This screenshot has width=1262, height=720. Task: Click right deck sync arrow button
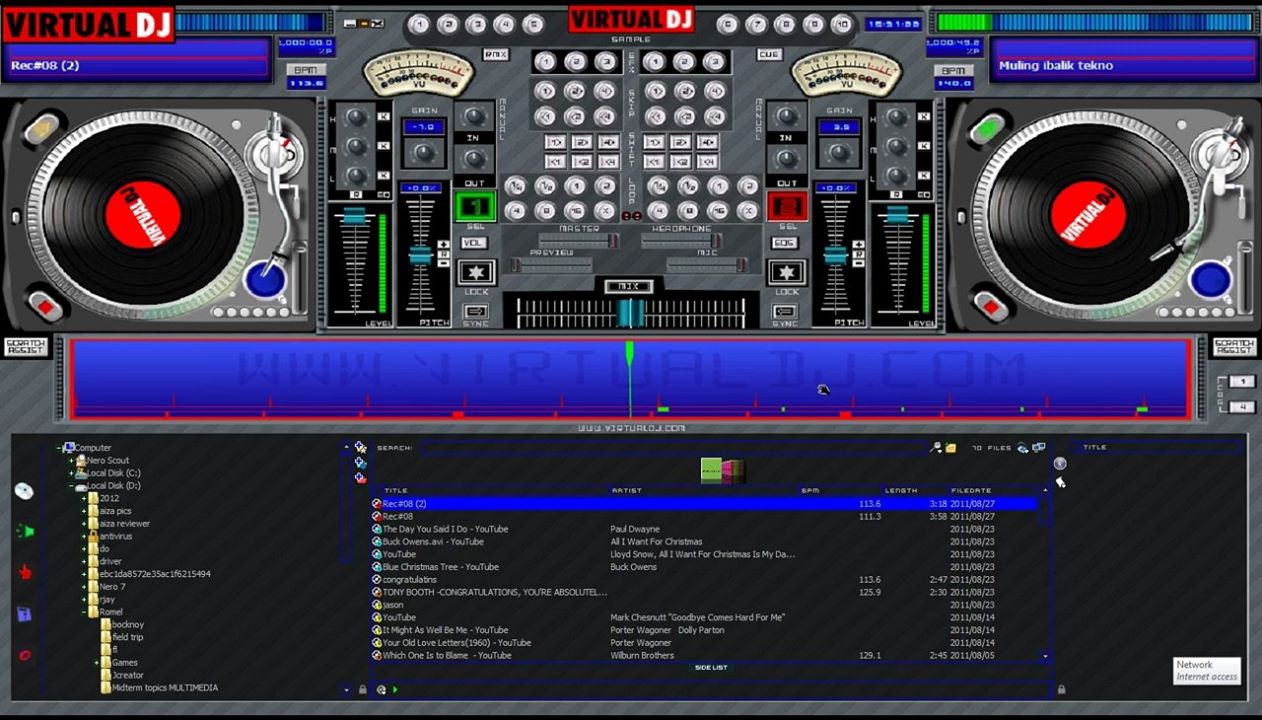coord(786,313)
